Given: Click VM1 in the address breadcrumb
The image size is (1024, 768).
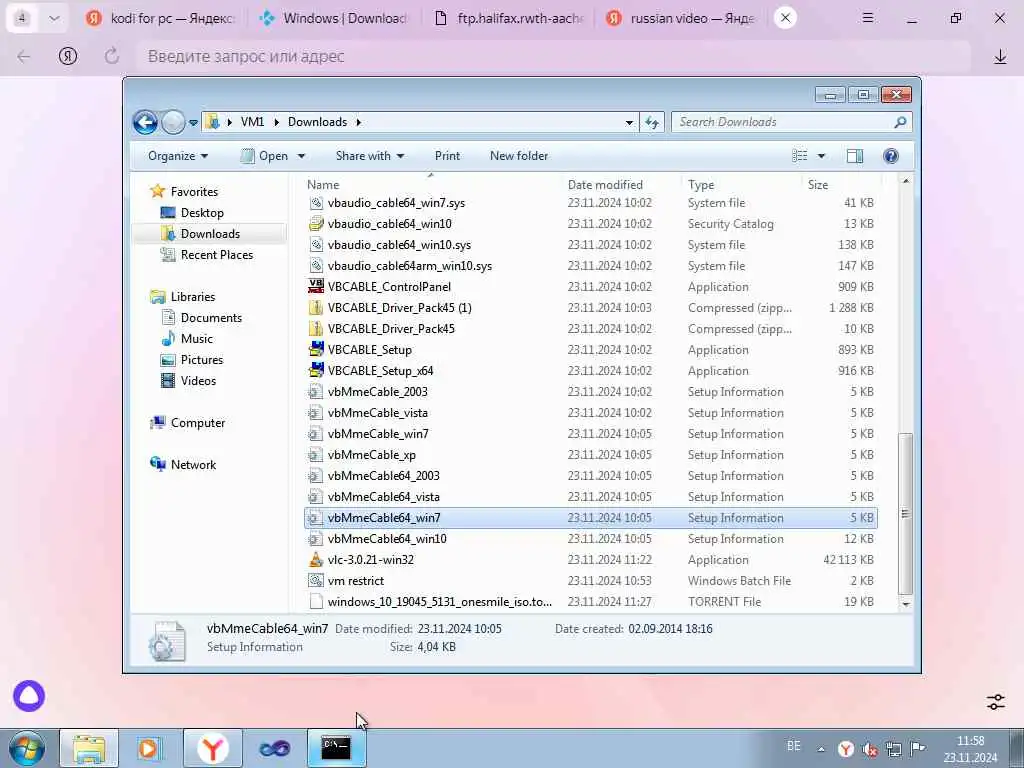Looking at the screenshot, I should tap(252, 122).
